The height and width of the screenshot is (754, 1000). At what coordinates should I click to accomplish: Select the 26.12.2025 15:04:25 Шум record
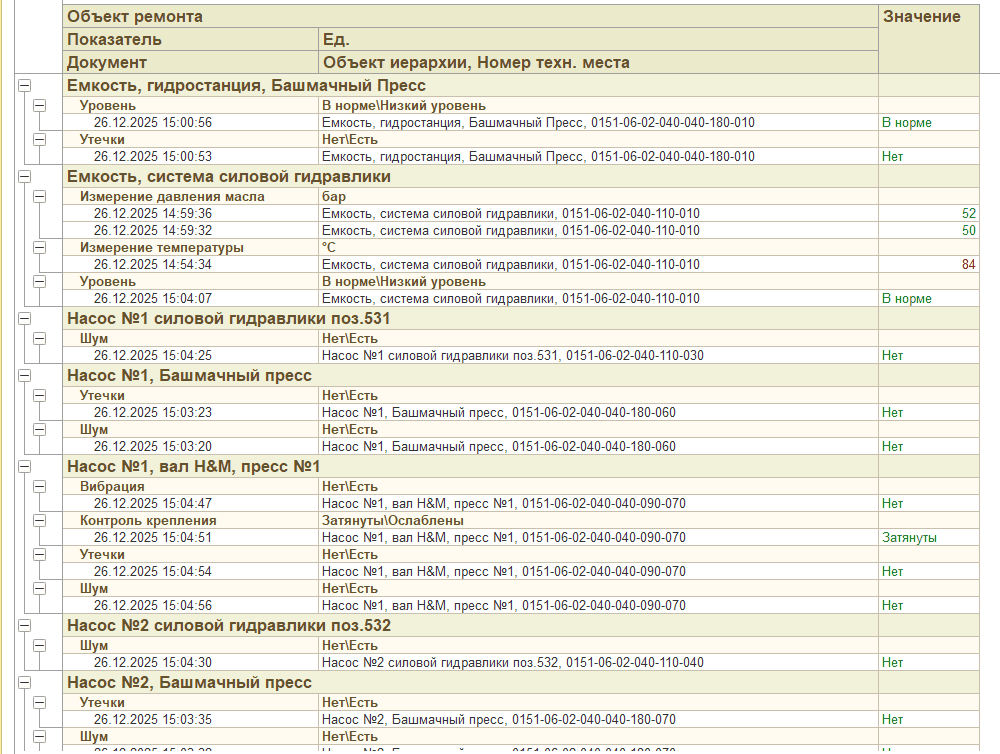pos(521,355)
